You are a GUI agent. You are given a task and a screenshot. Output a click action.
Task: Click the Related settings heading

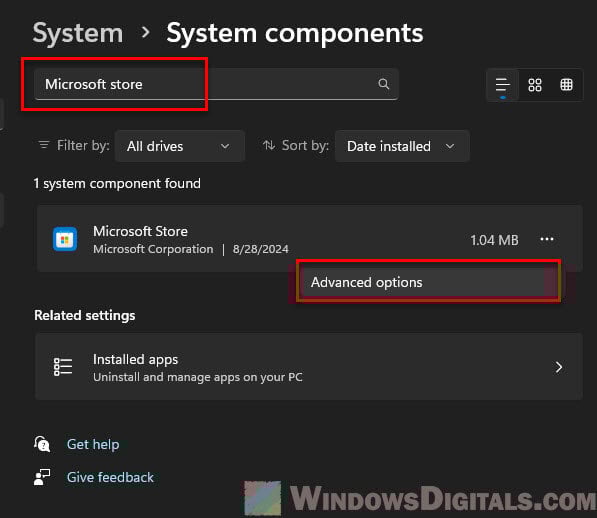tap(85, 316)
